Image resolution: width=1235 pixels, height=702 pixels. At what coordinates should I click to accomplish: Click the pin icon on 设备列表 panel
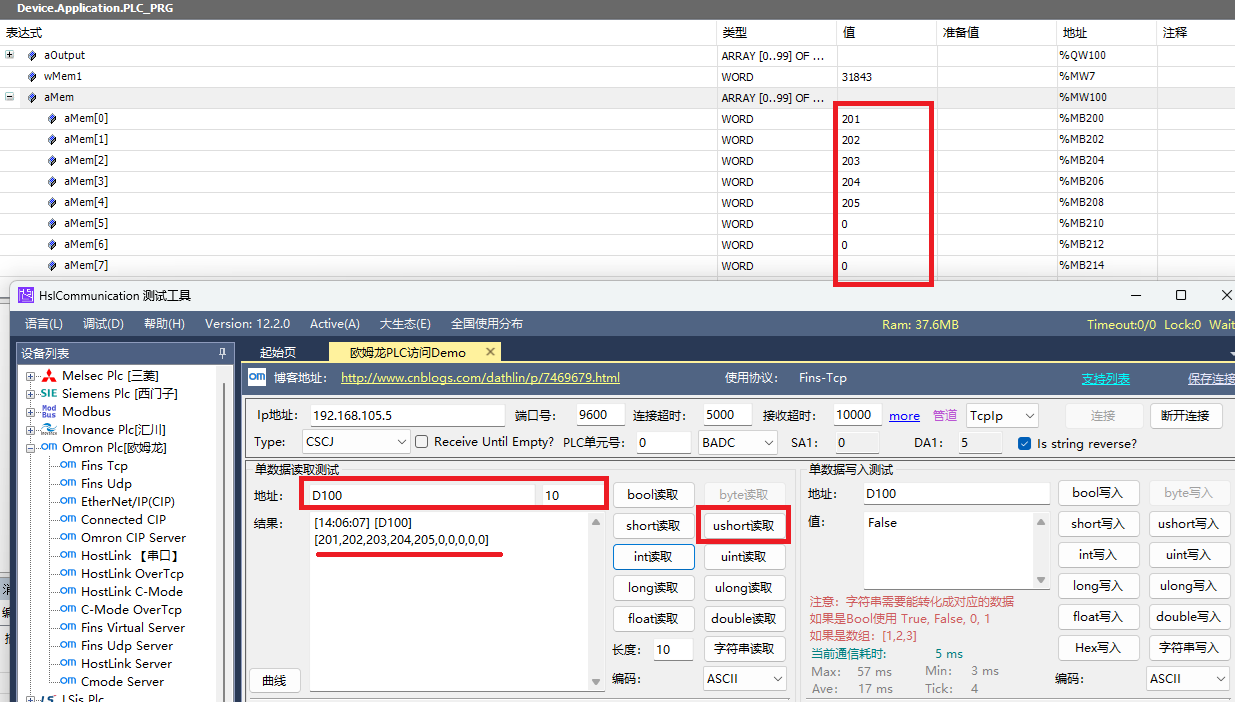pos(222,353)
